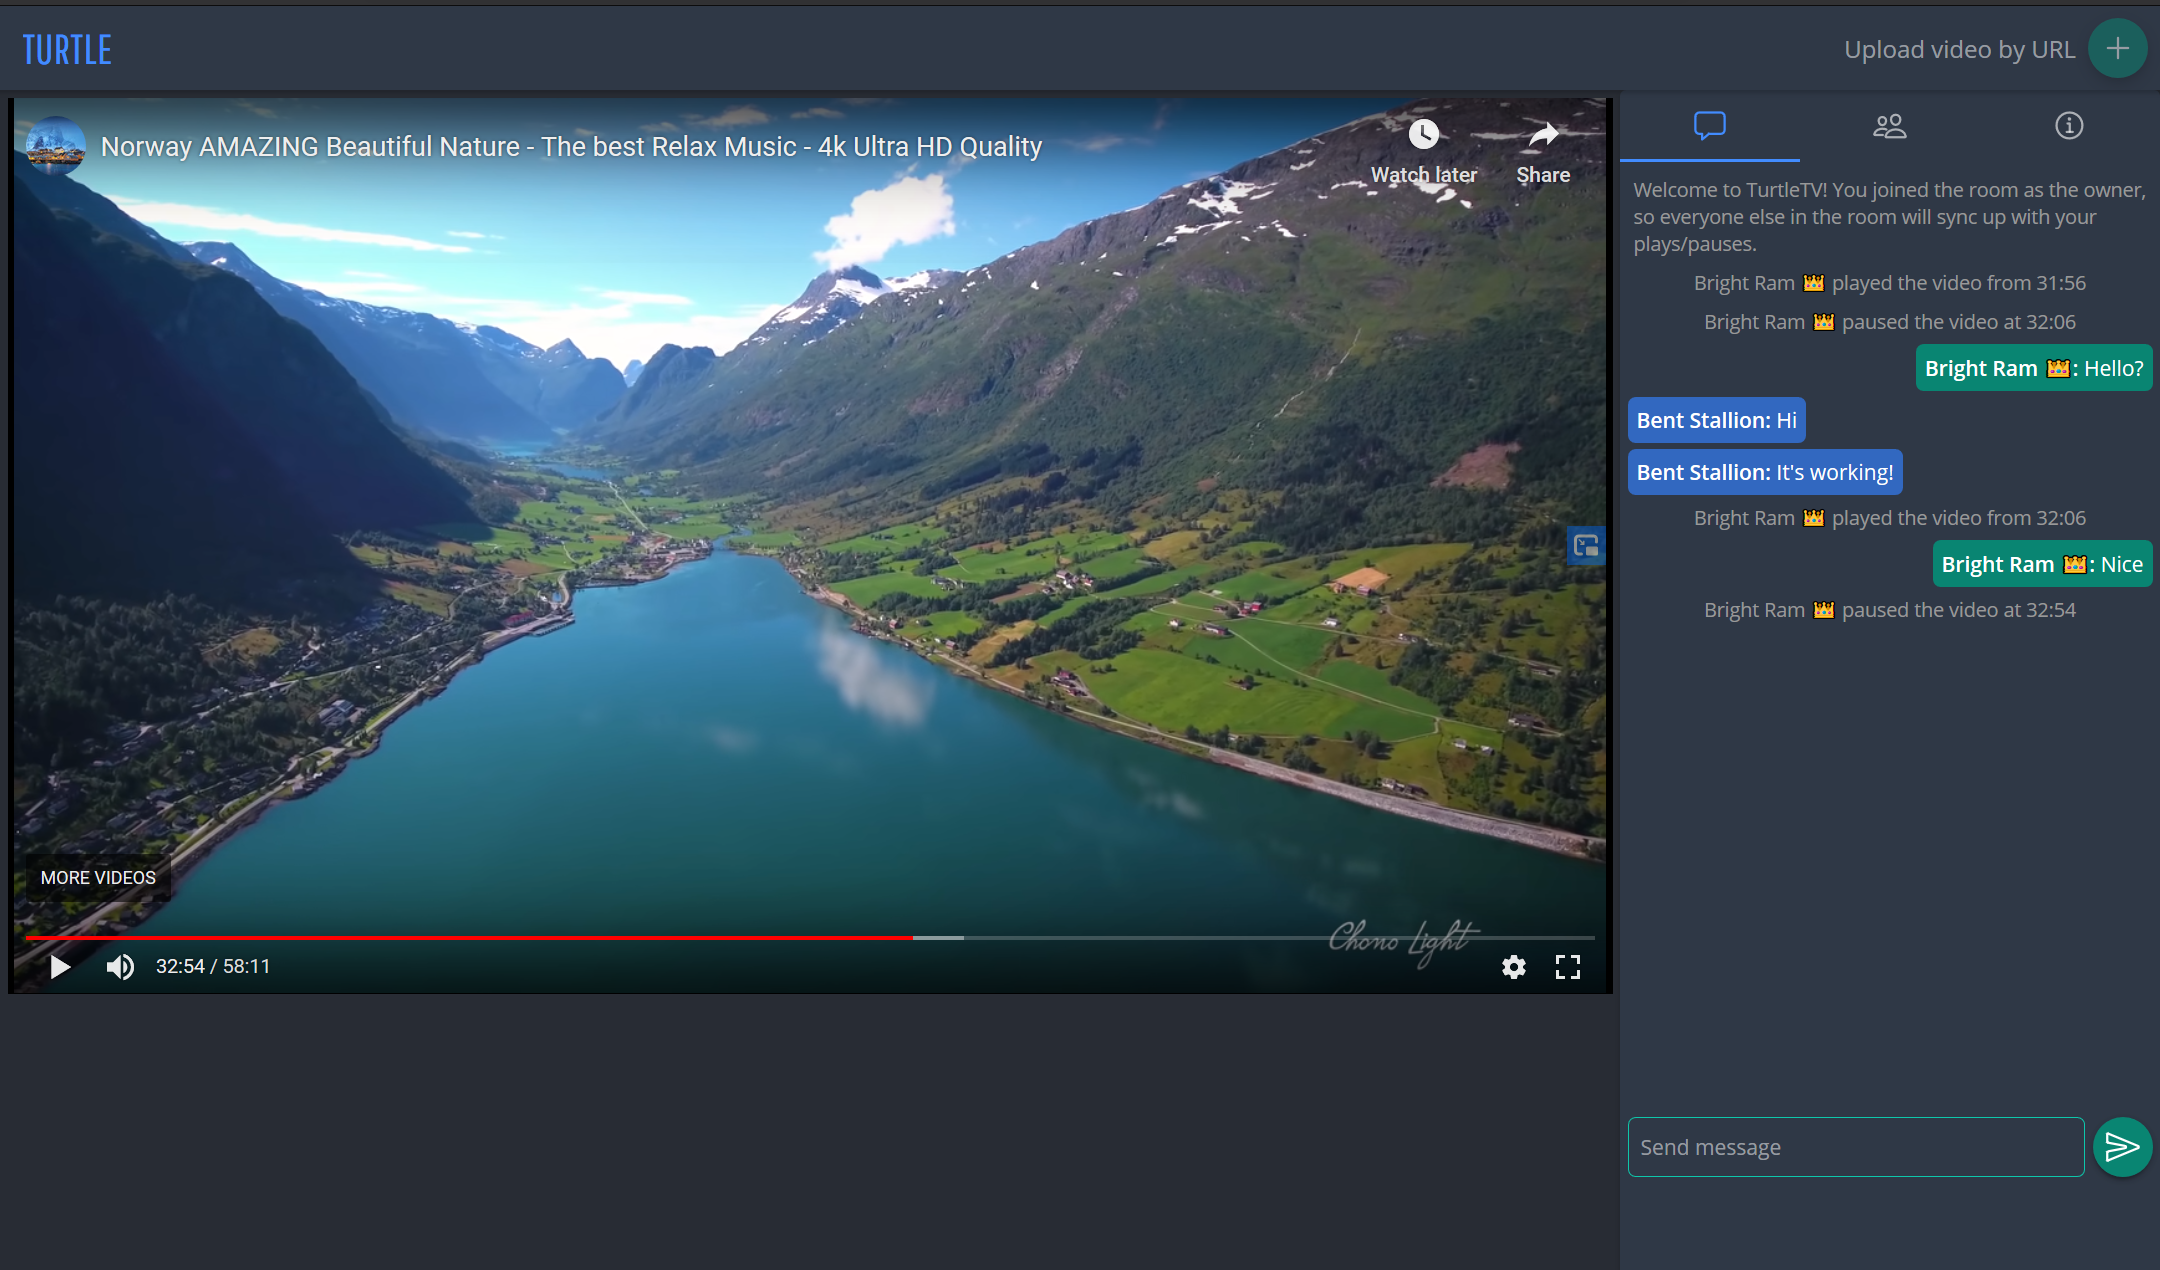Add video to Watch later

(1423, 152)
